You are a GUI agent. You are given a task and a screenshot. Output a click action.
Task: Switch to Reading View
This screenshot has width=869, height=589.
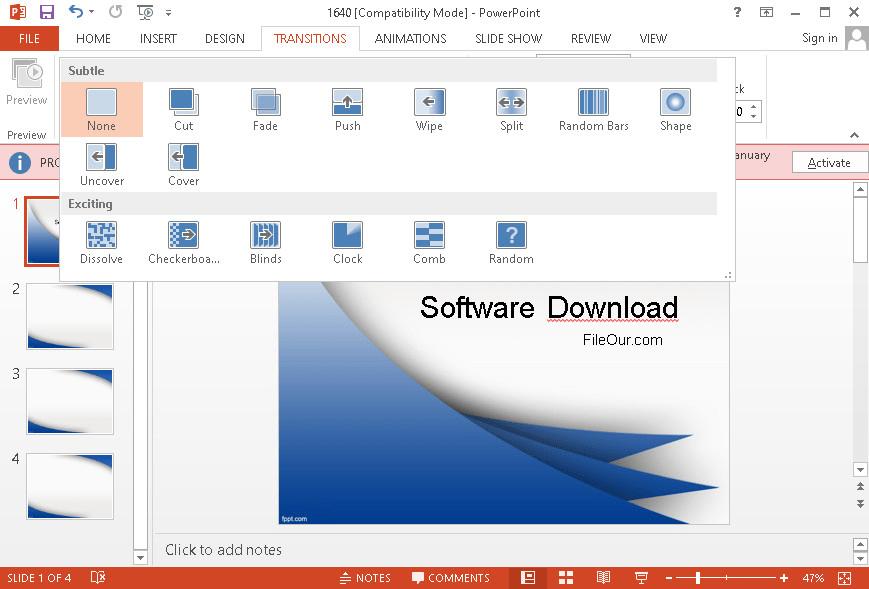tap(604, 578)
